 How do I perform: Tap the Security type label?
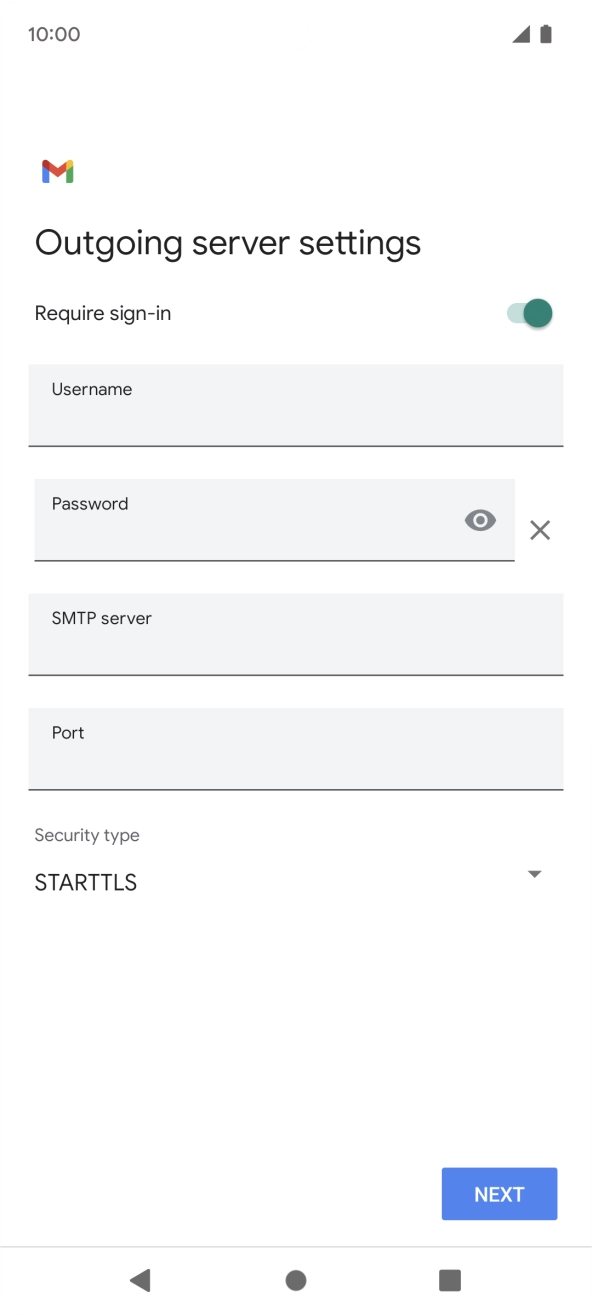point(87,835)
